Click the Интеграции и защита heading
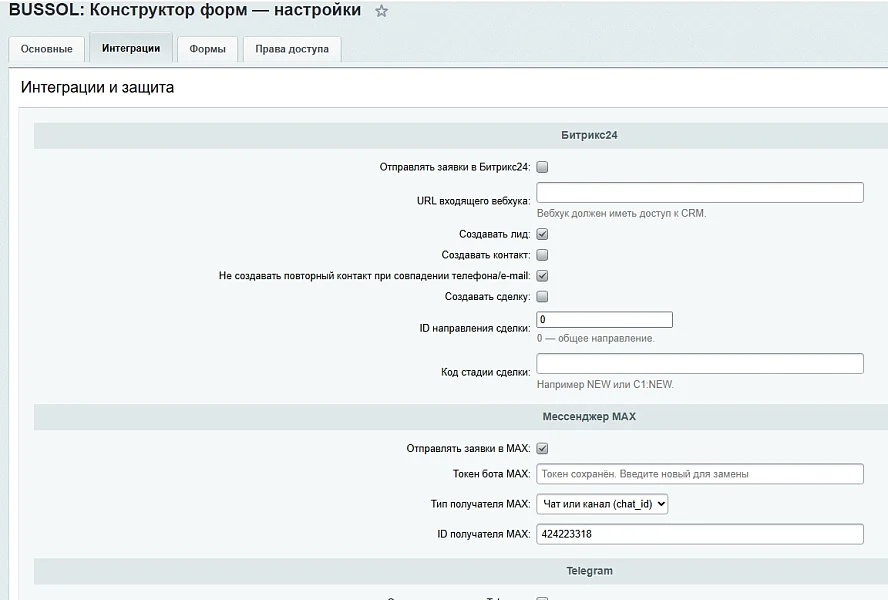 tap(97, 87)
